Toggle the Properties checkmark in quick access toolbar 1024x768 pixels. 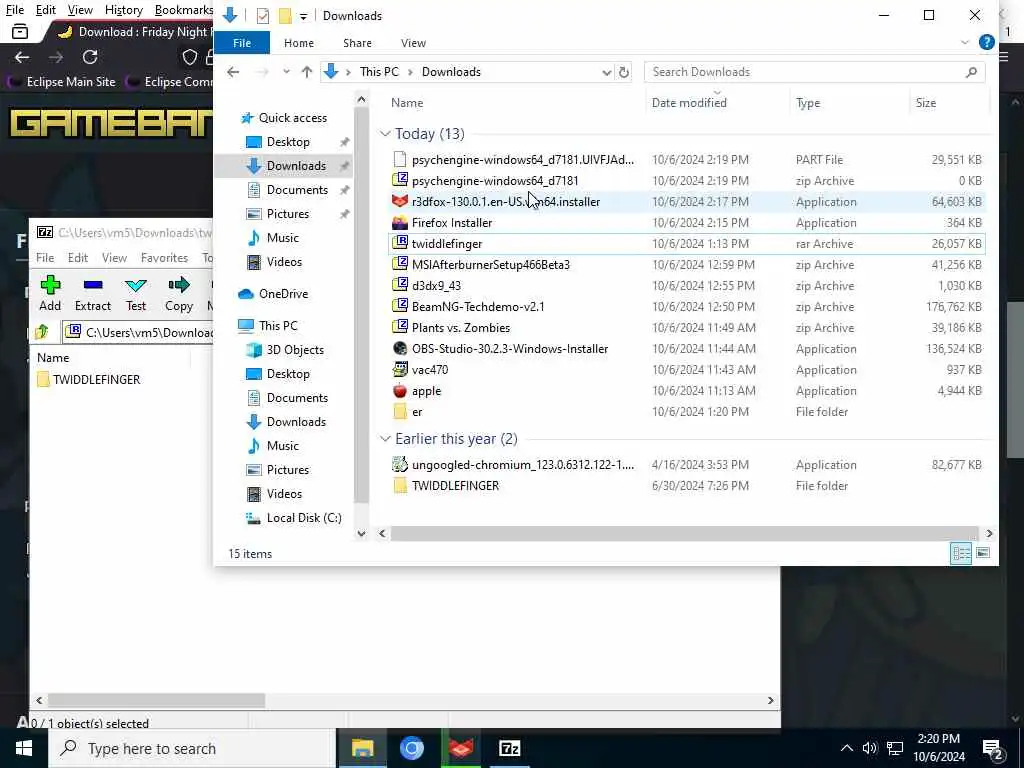click(x=263, y=16)
